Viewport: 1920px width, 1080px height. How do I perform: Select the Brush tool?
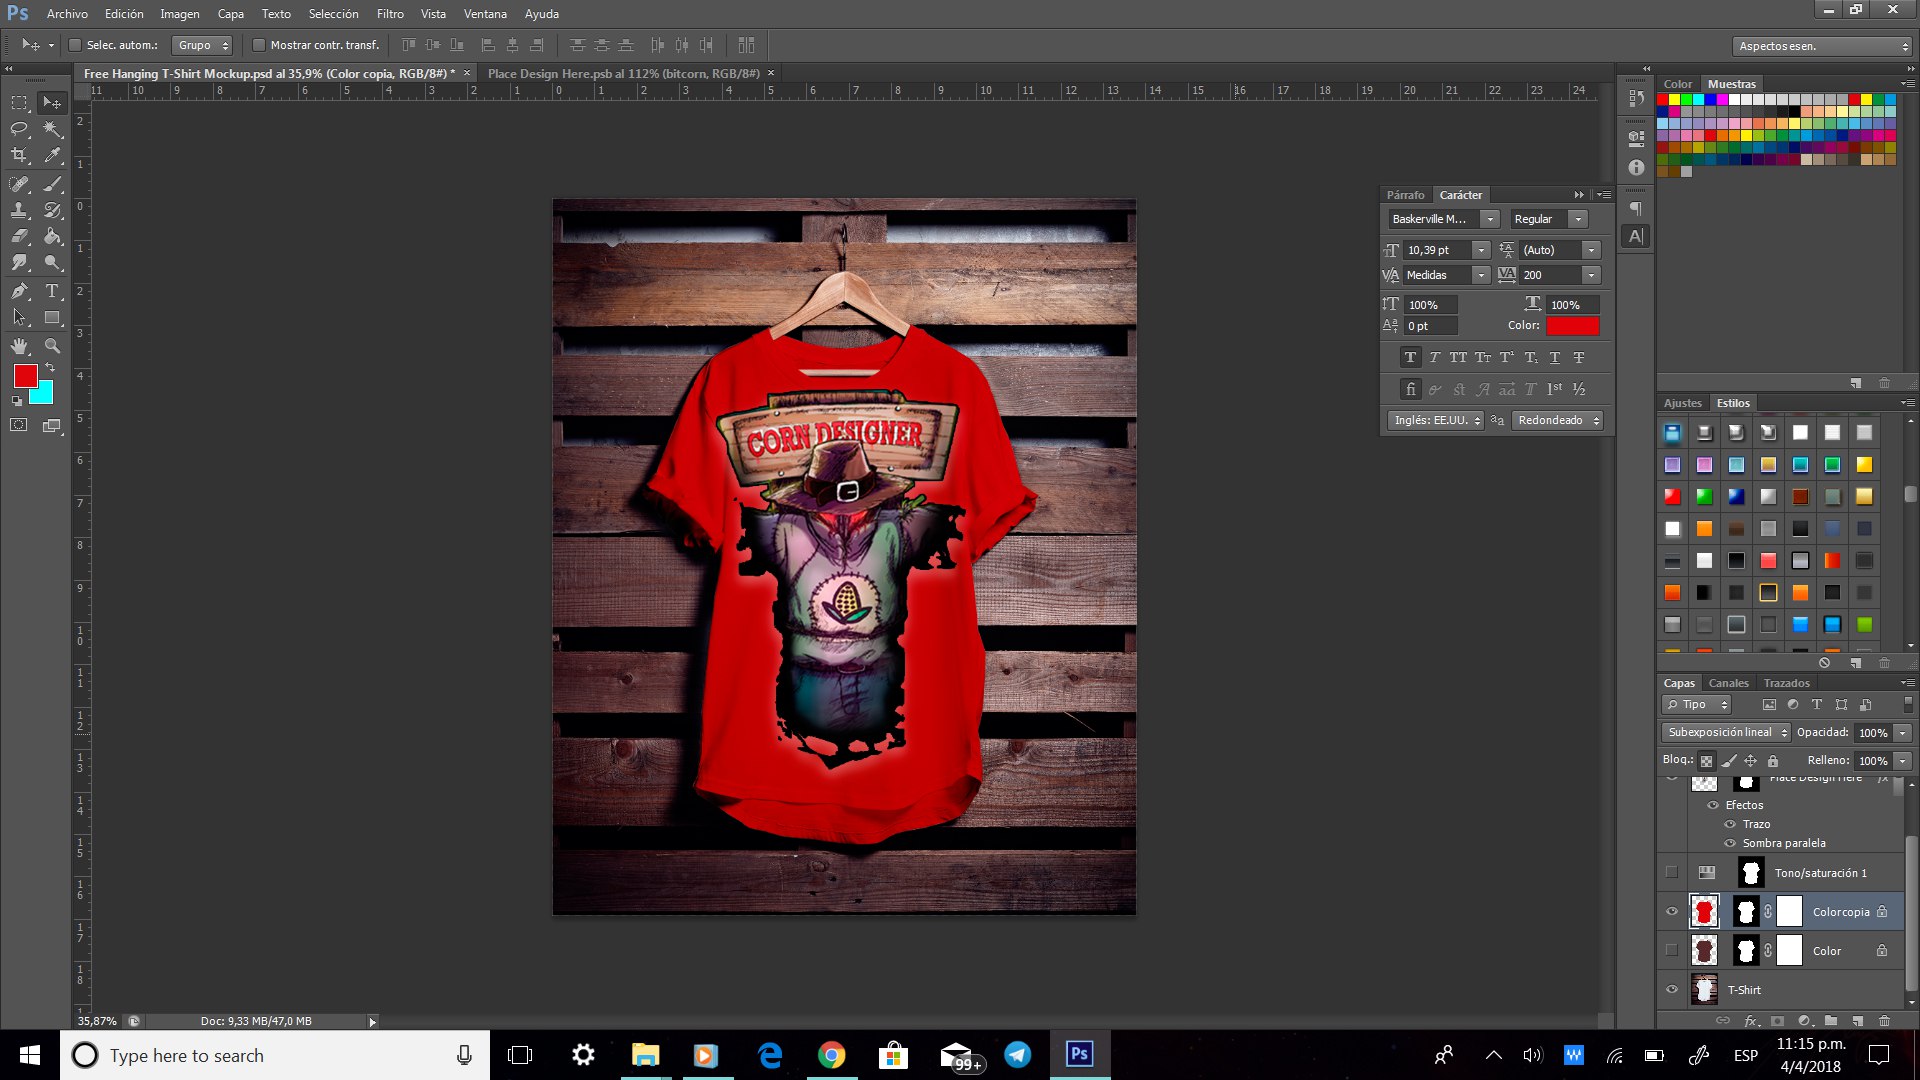[52, 184]
